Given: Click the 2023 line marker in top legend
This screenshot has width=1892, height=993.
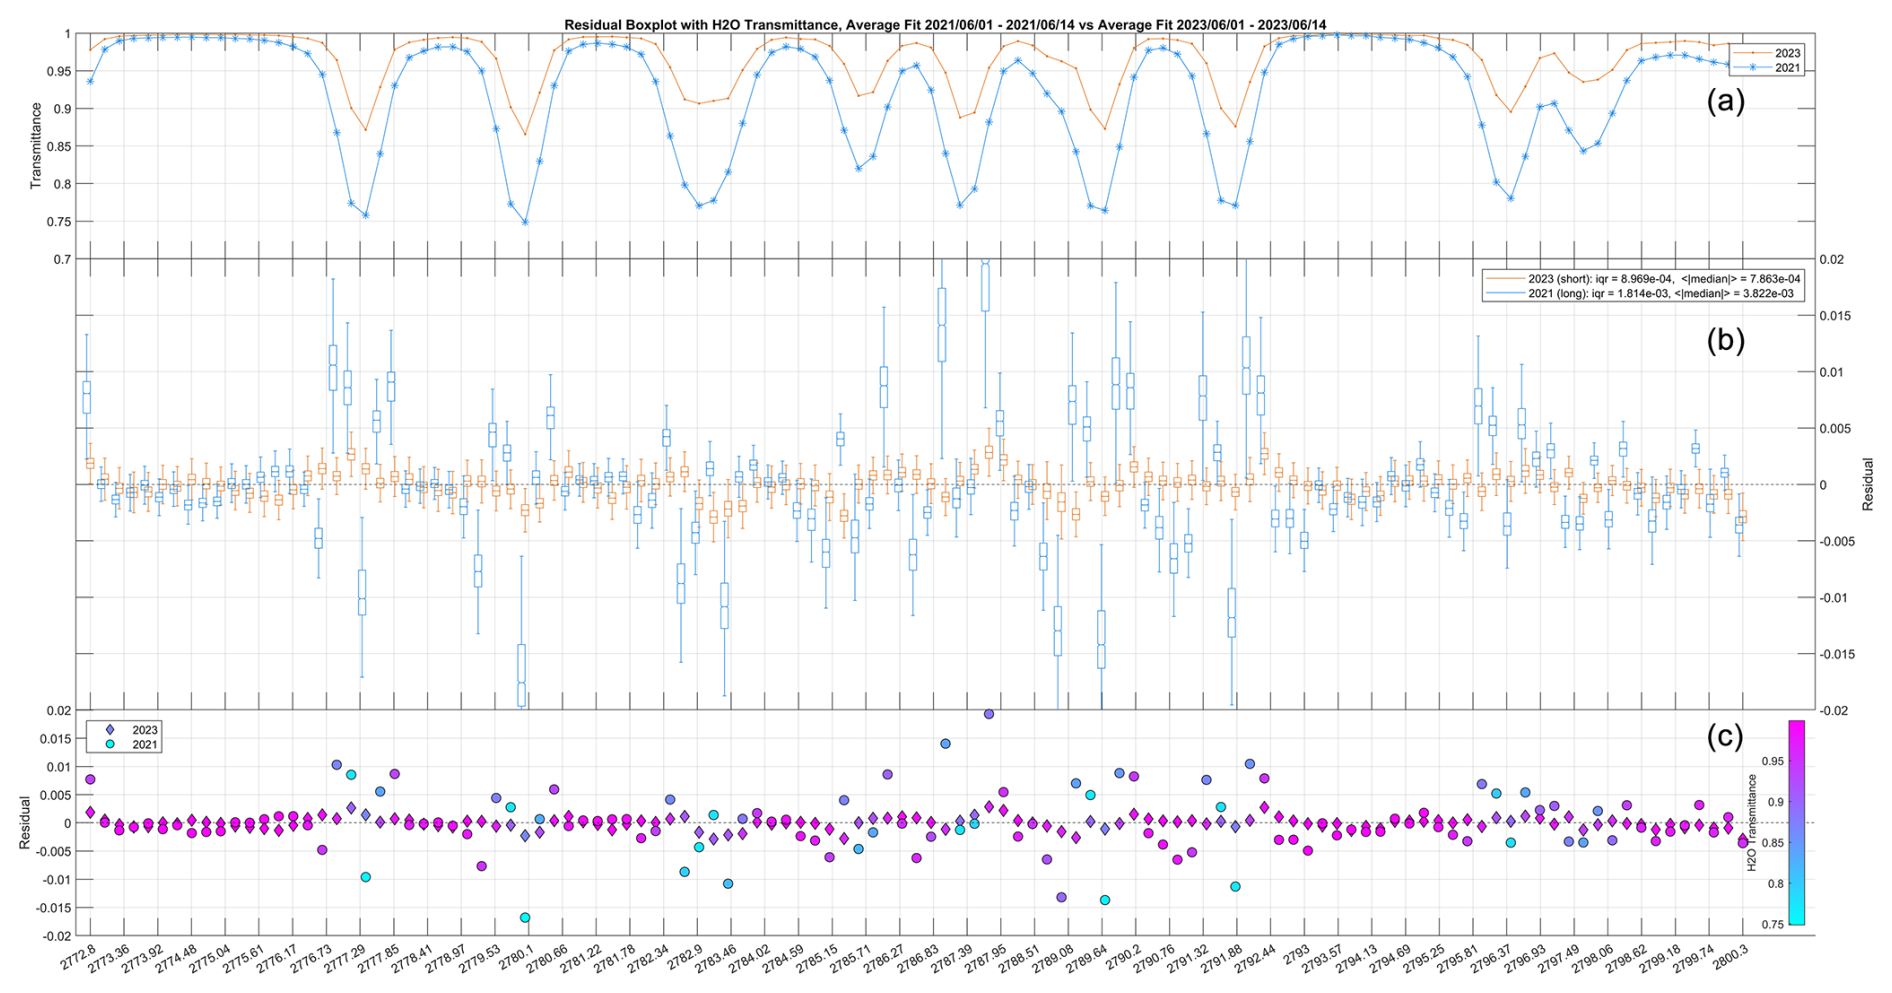Looking at the screenshot, I should tap(1750, 53).
